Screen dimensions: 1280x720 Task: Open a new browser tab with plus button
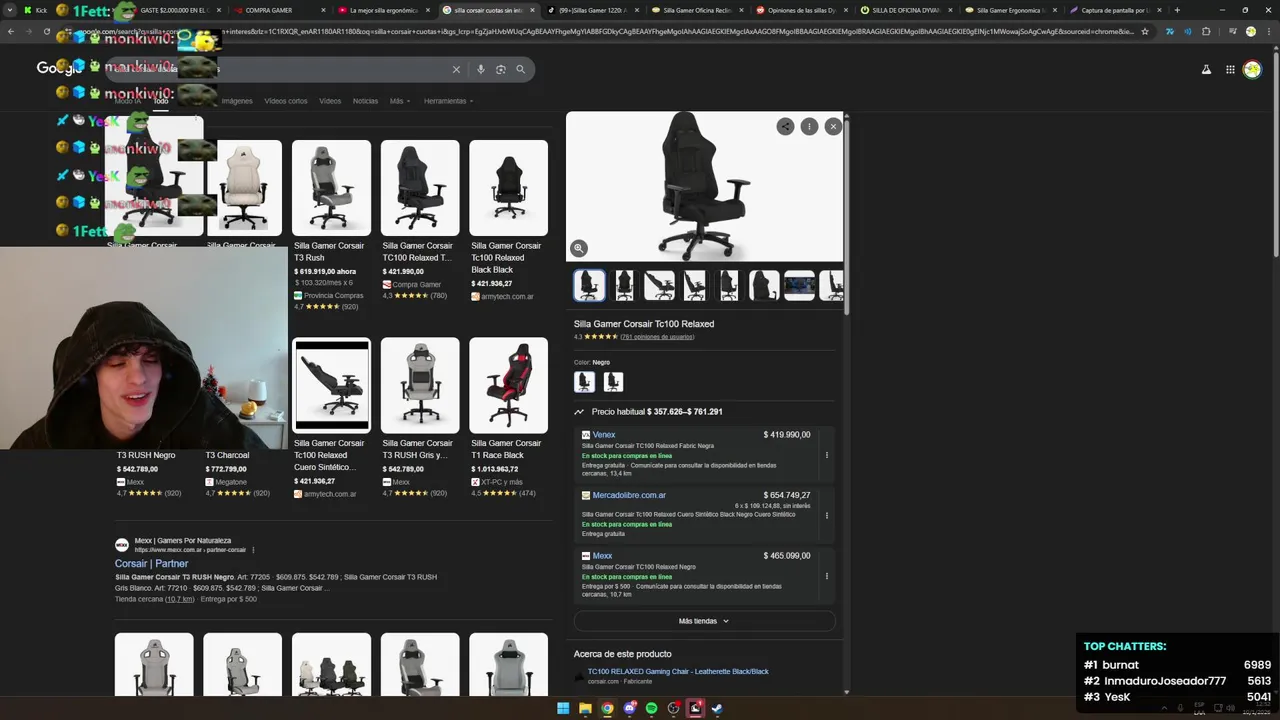[x=1177, y=10]
